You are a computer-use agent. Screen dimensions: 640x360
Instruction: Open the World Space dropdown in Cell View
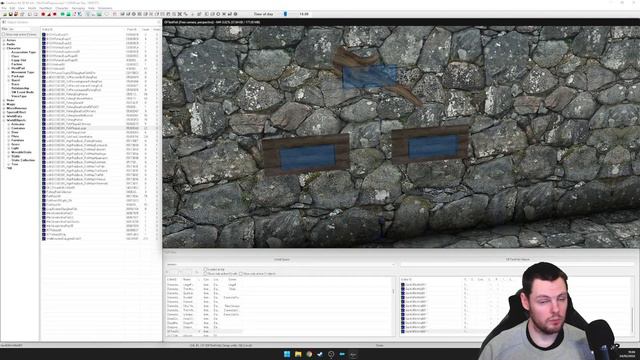pyautogui.click(x=281, y=264)
